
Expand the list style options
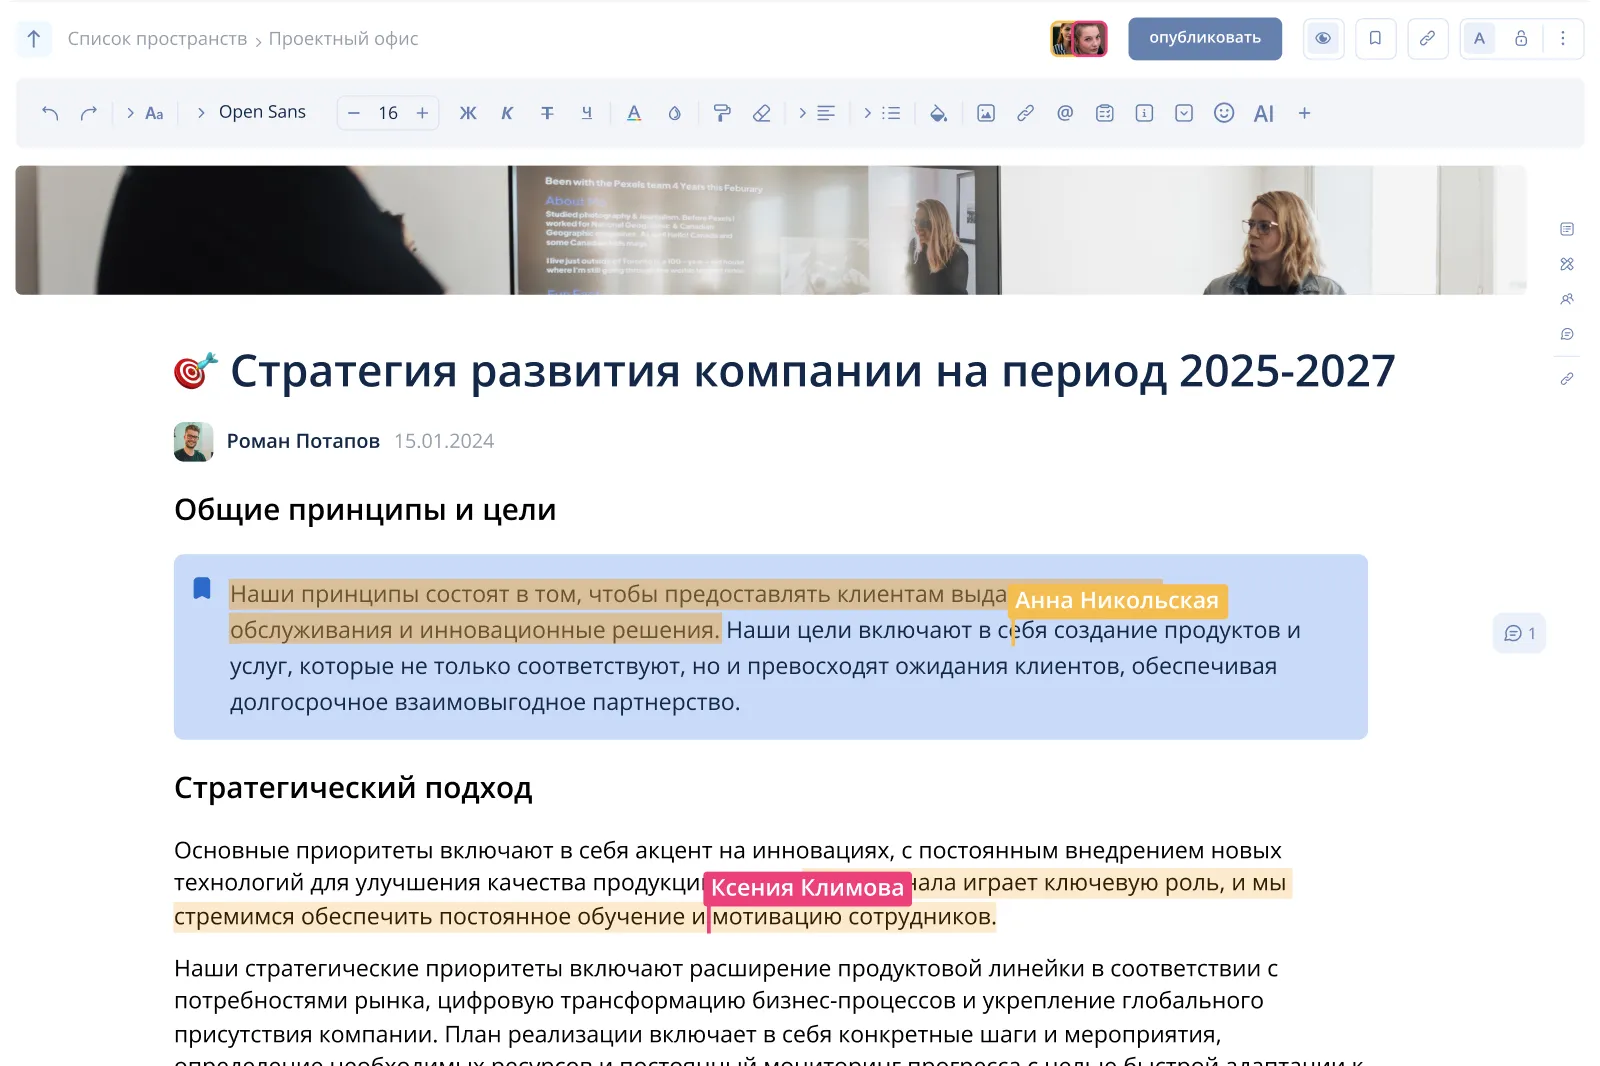(882, 113)
